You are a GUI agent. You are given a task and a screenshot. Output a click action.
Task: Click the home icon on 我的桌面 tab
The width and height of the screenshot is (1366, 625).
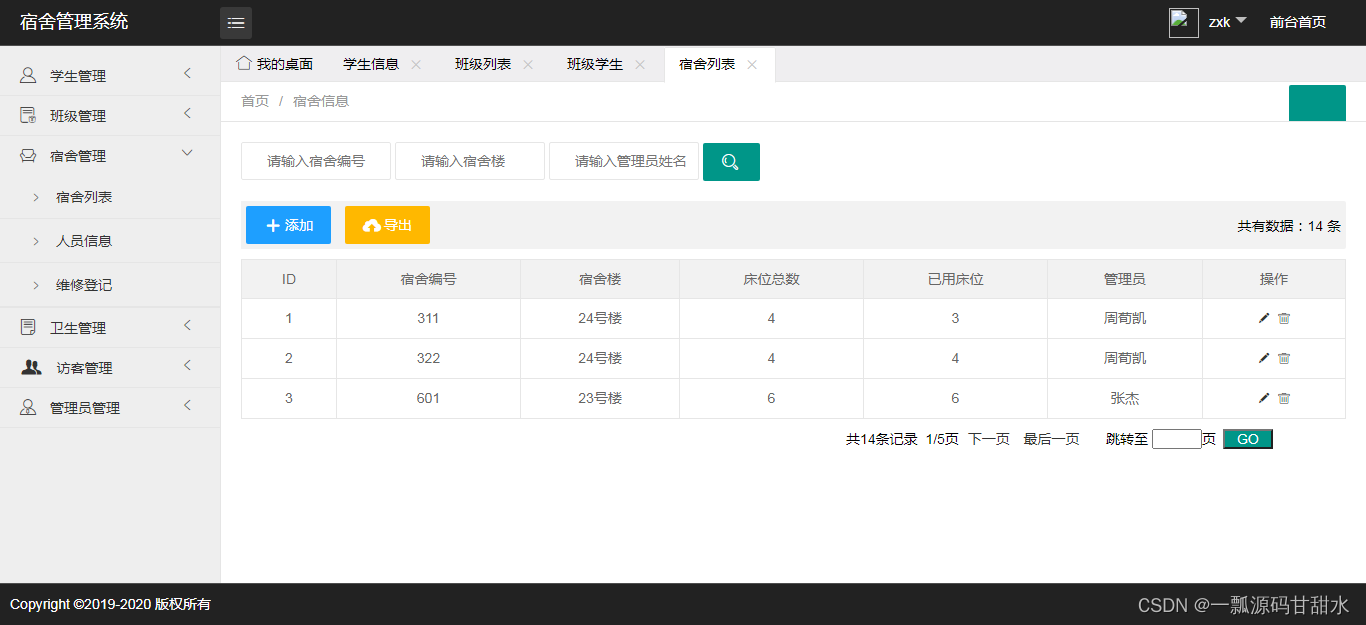click(244, 63)
